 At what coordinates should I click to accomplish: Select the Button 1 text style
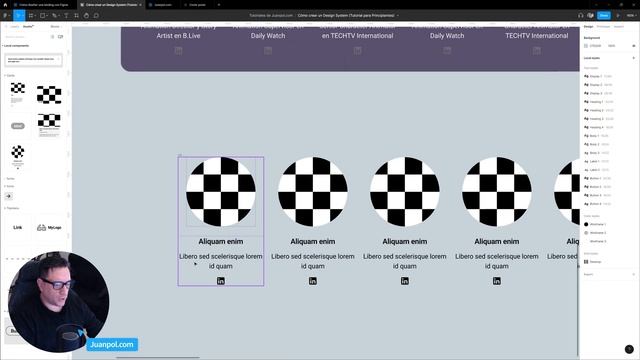(x=598, y=178)
